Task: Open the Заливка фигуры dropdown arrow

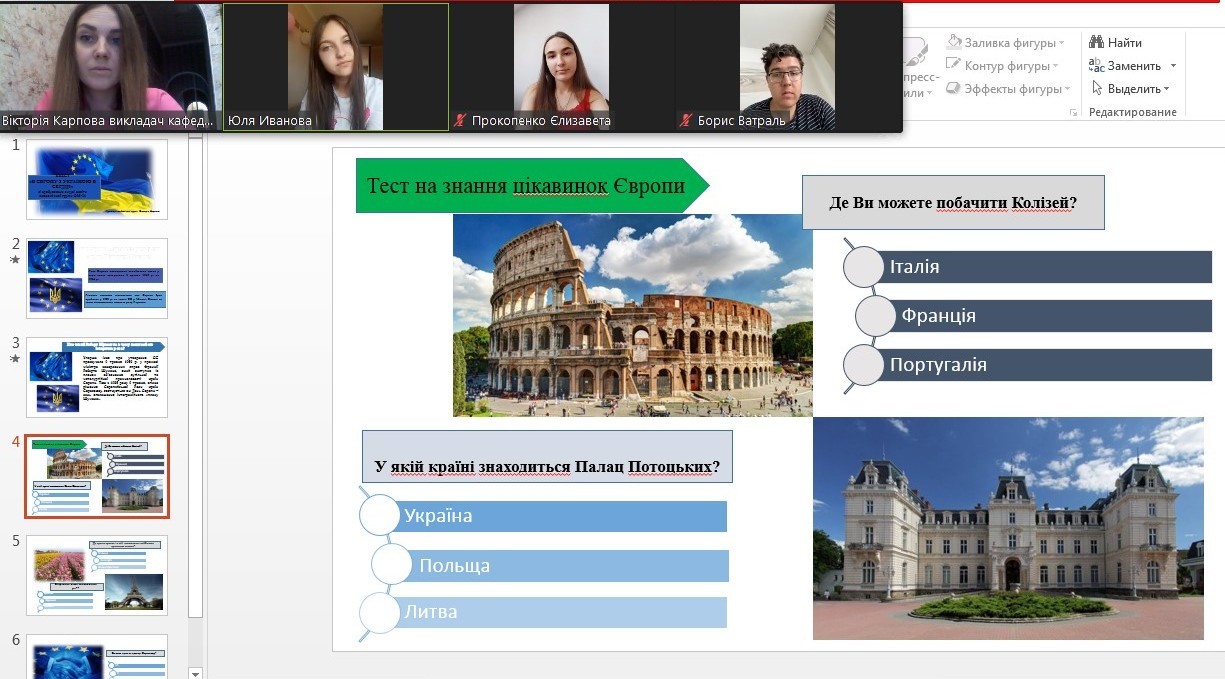Action: point(1061,43)
